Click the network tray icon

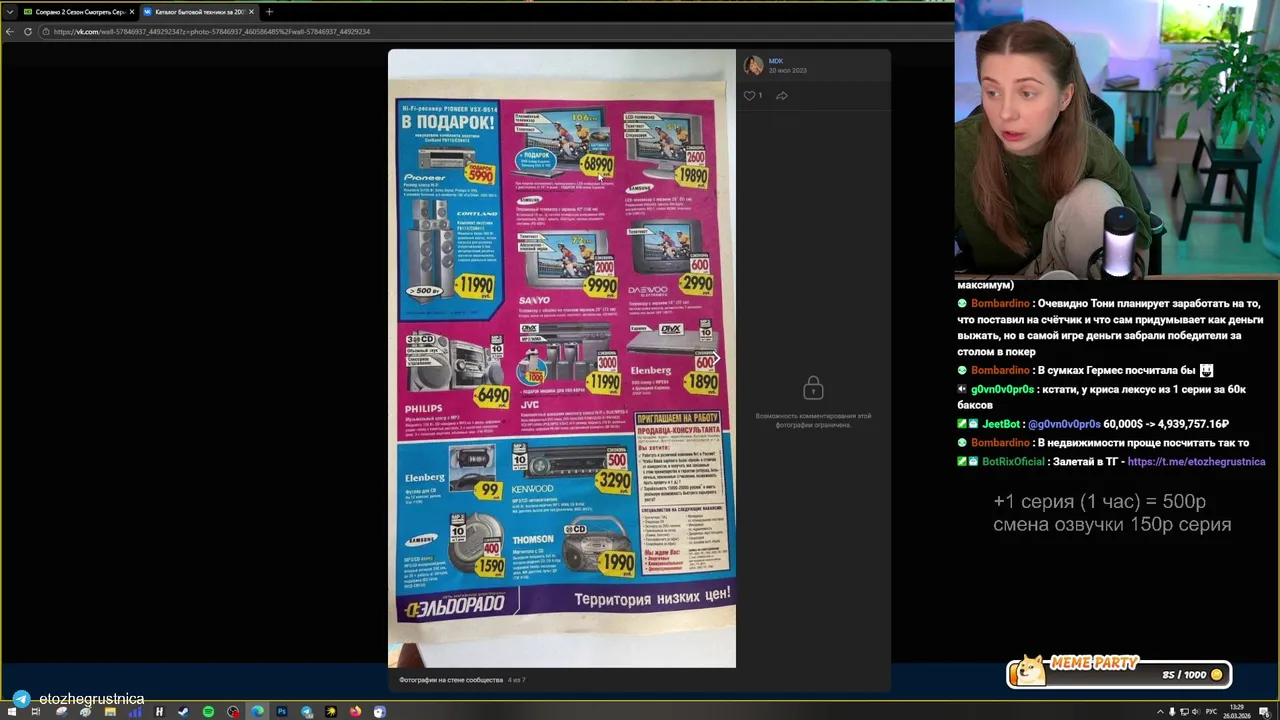[1184, 712]
